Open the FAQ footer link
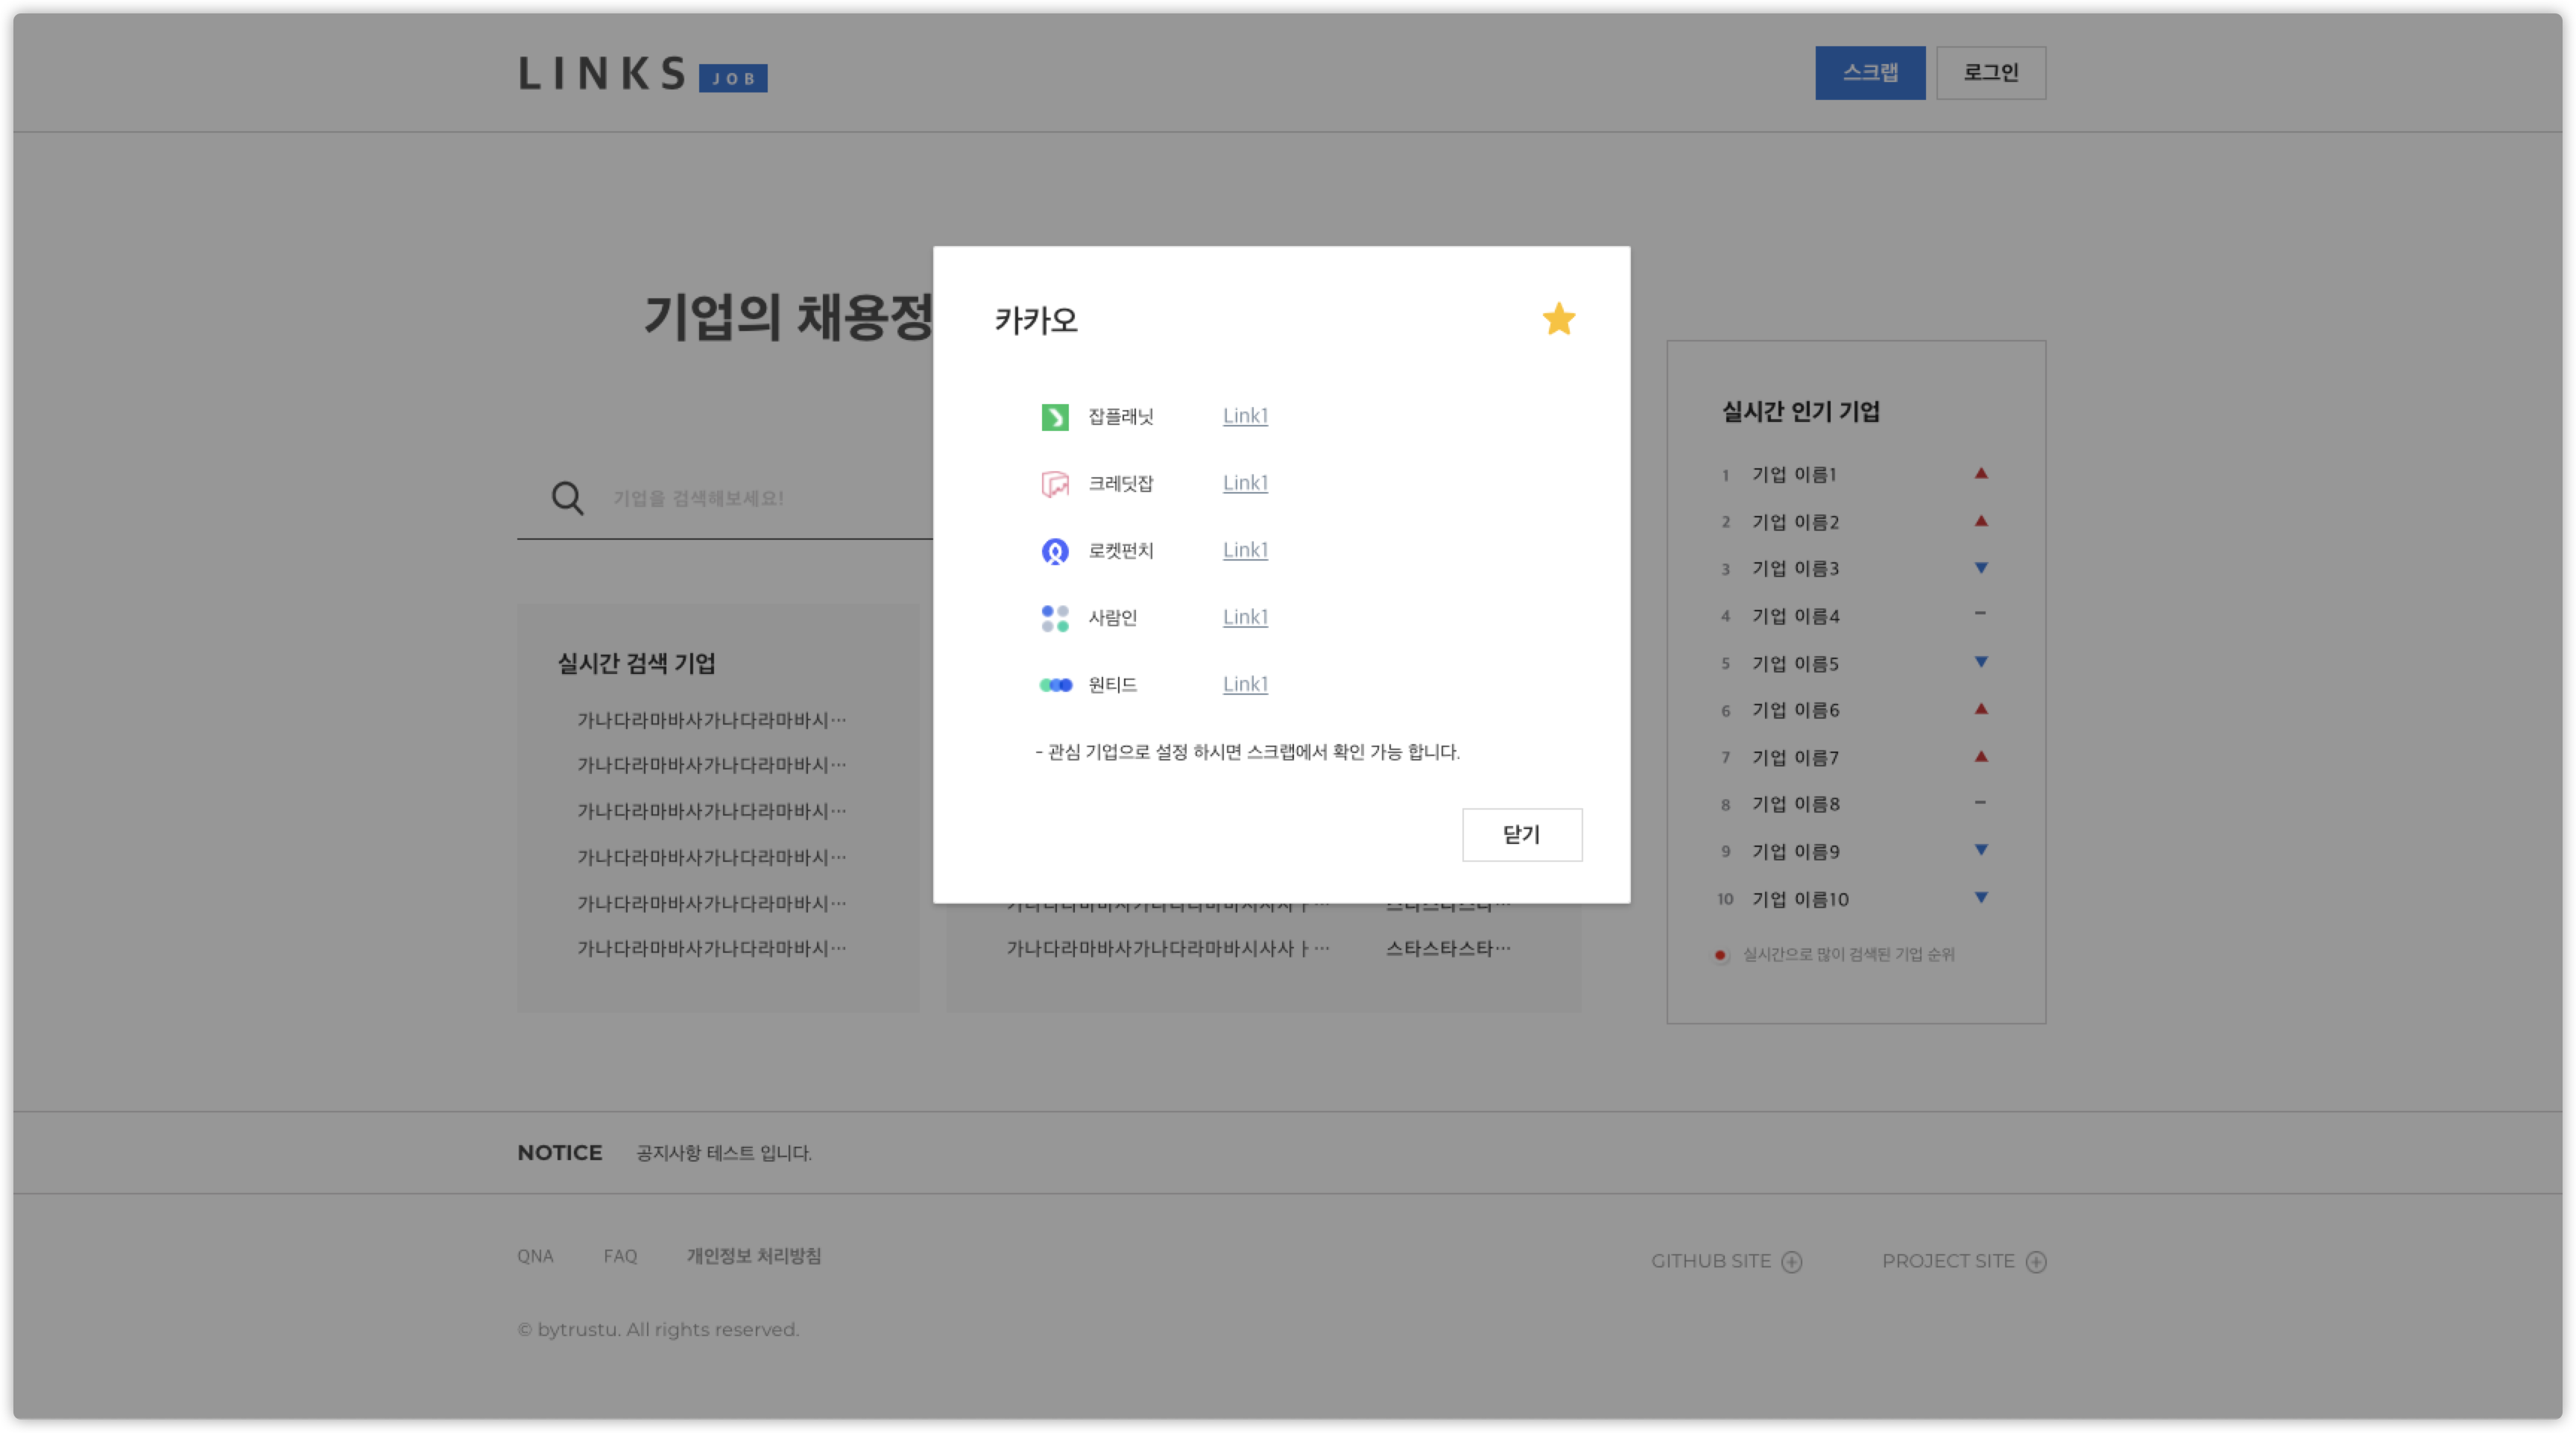 click(x=620, y=1257)
